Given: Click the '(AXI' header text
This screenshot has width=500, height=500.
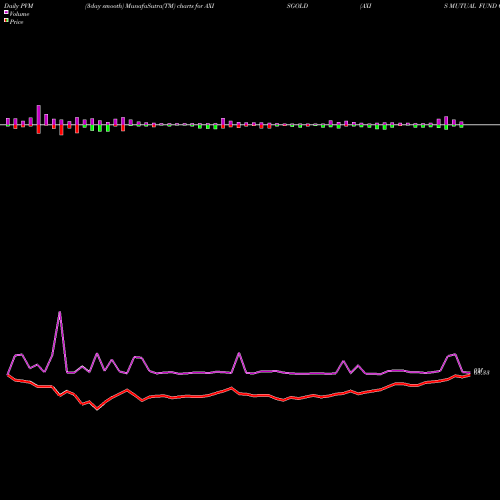Looking at the screenshot, I should pos(366,6).
